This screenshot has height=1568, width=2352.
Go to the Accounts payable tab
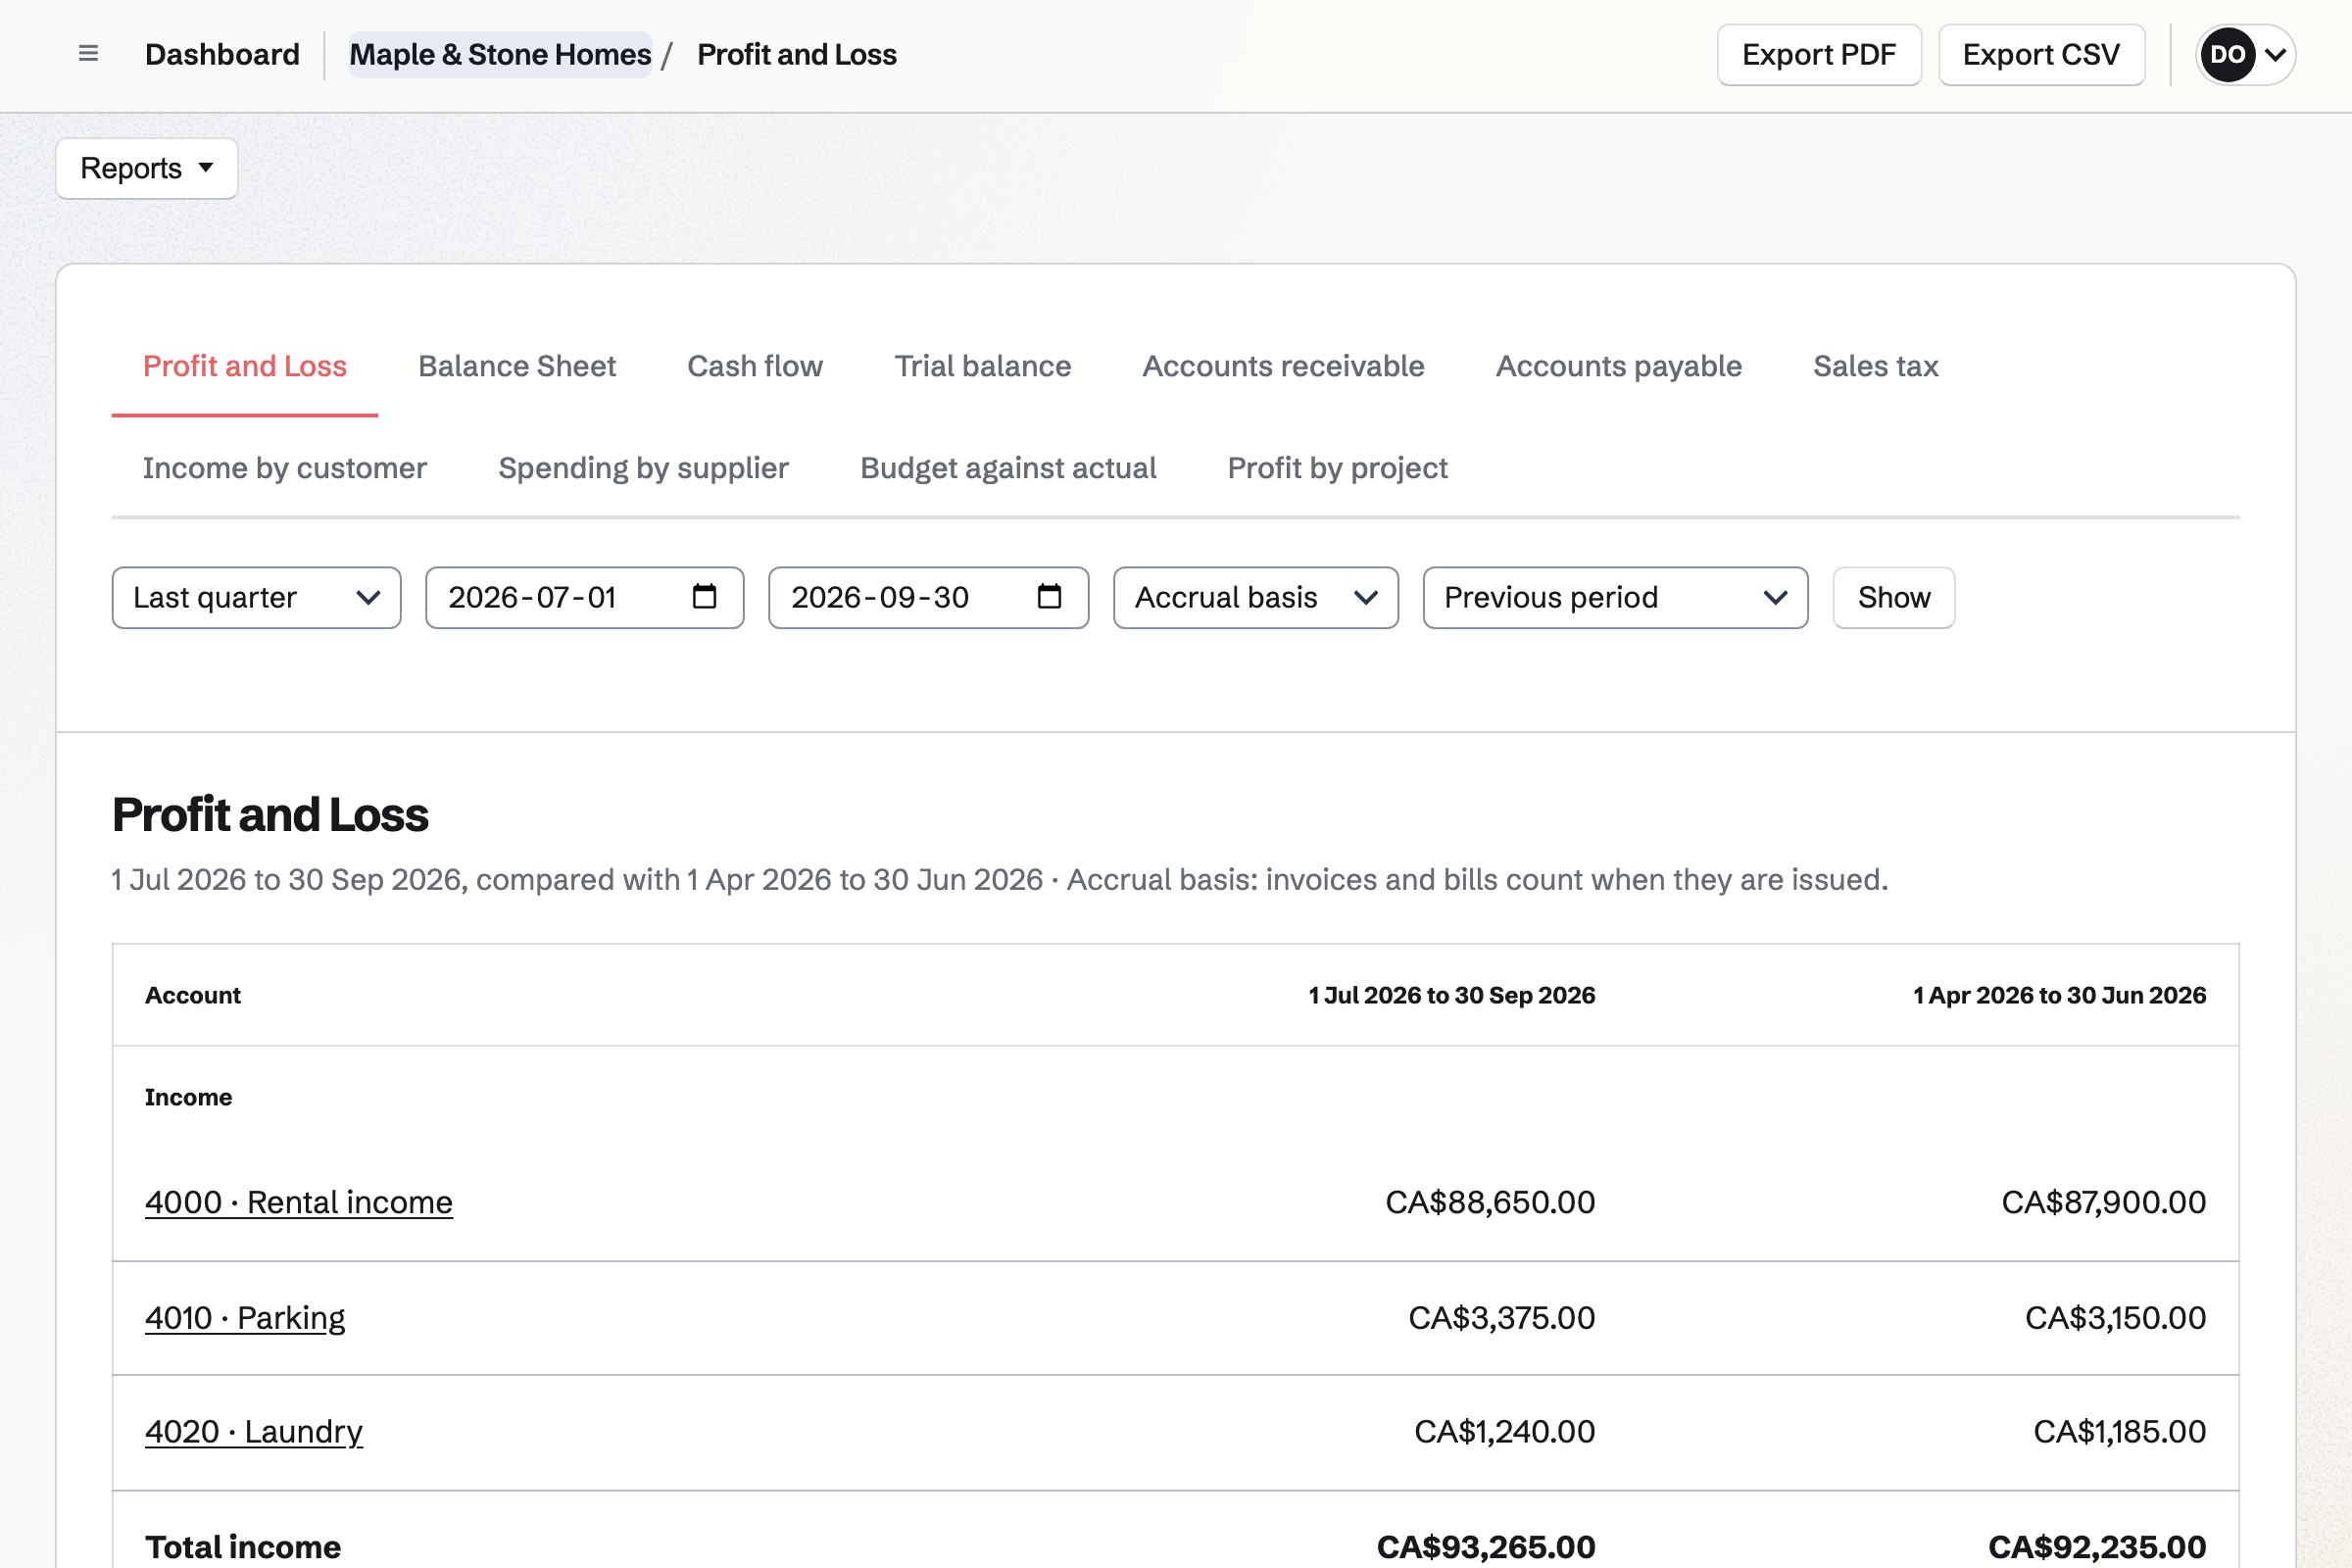[x=1619, y=366]
